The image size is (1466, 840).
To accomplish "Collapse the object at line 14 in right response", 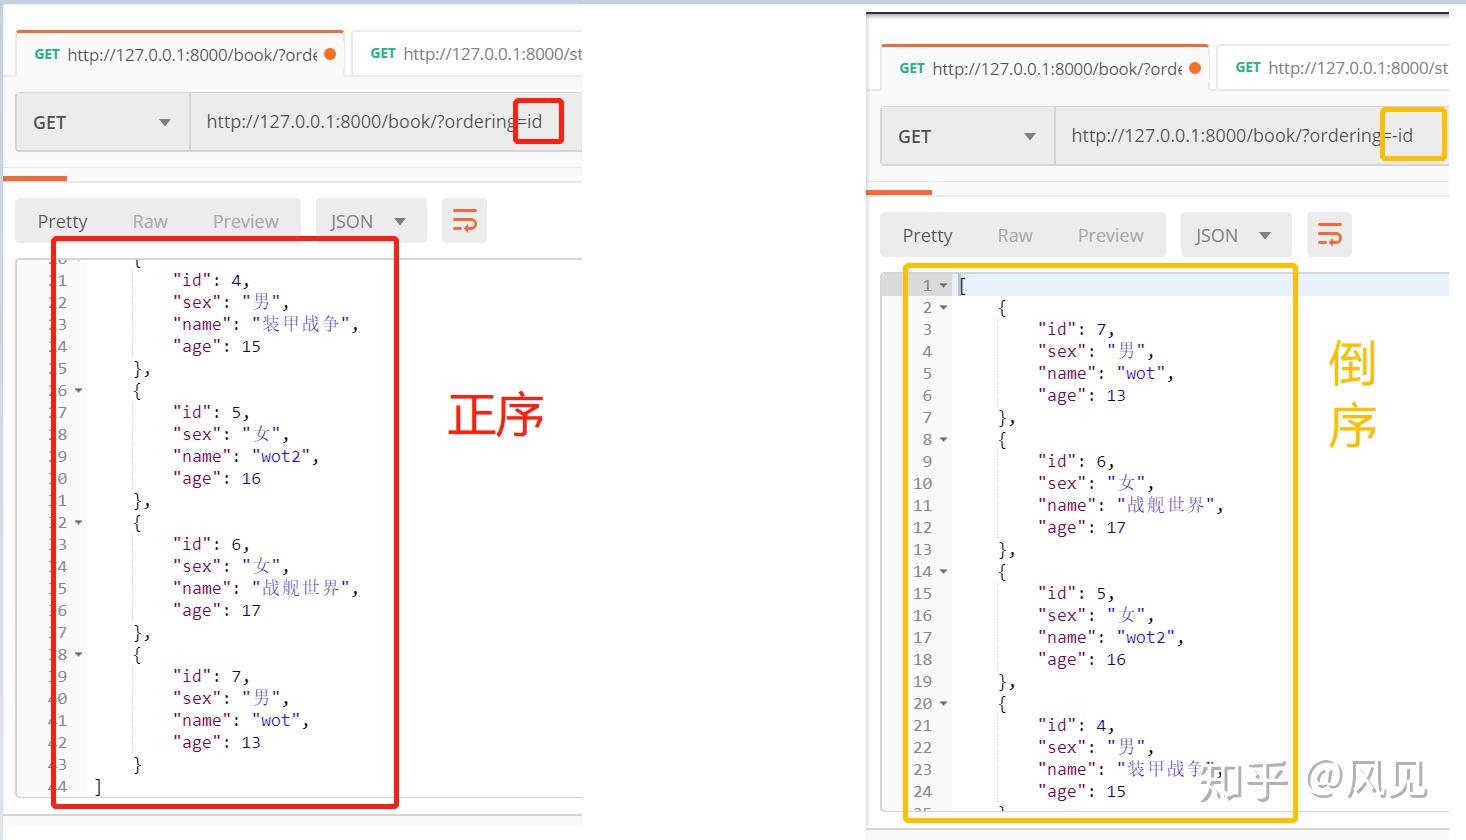I will point(943,572).
